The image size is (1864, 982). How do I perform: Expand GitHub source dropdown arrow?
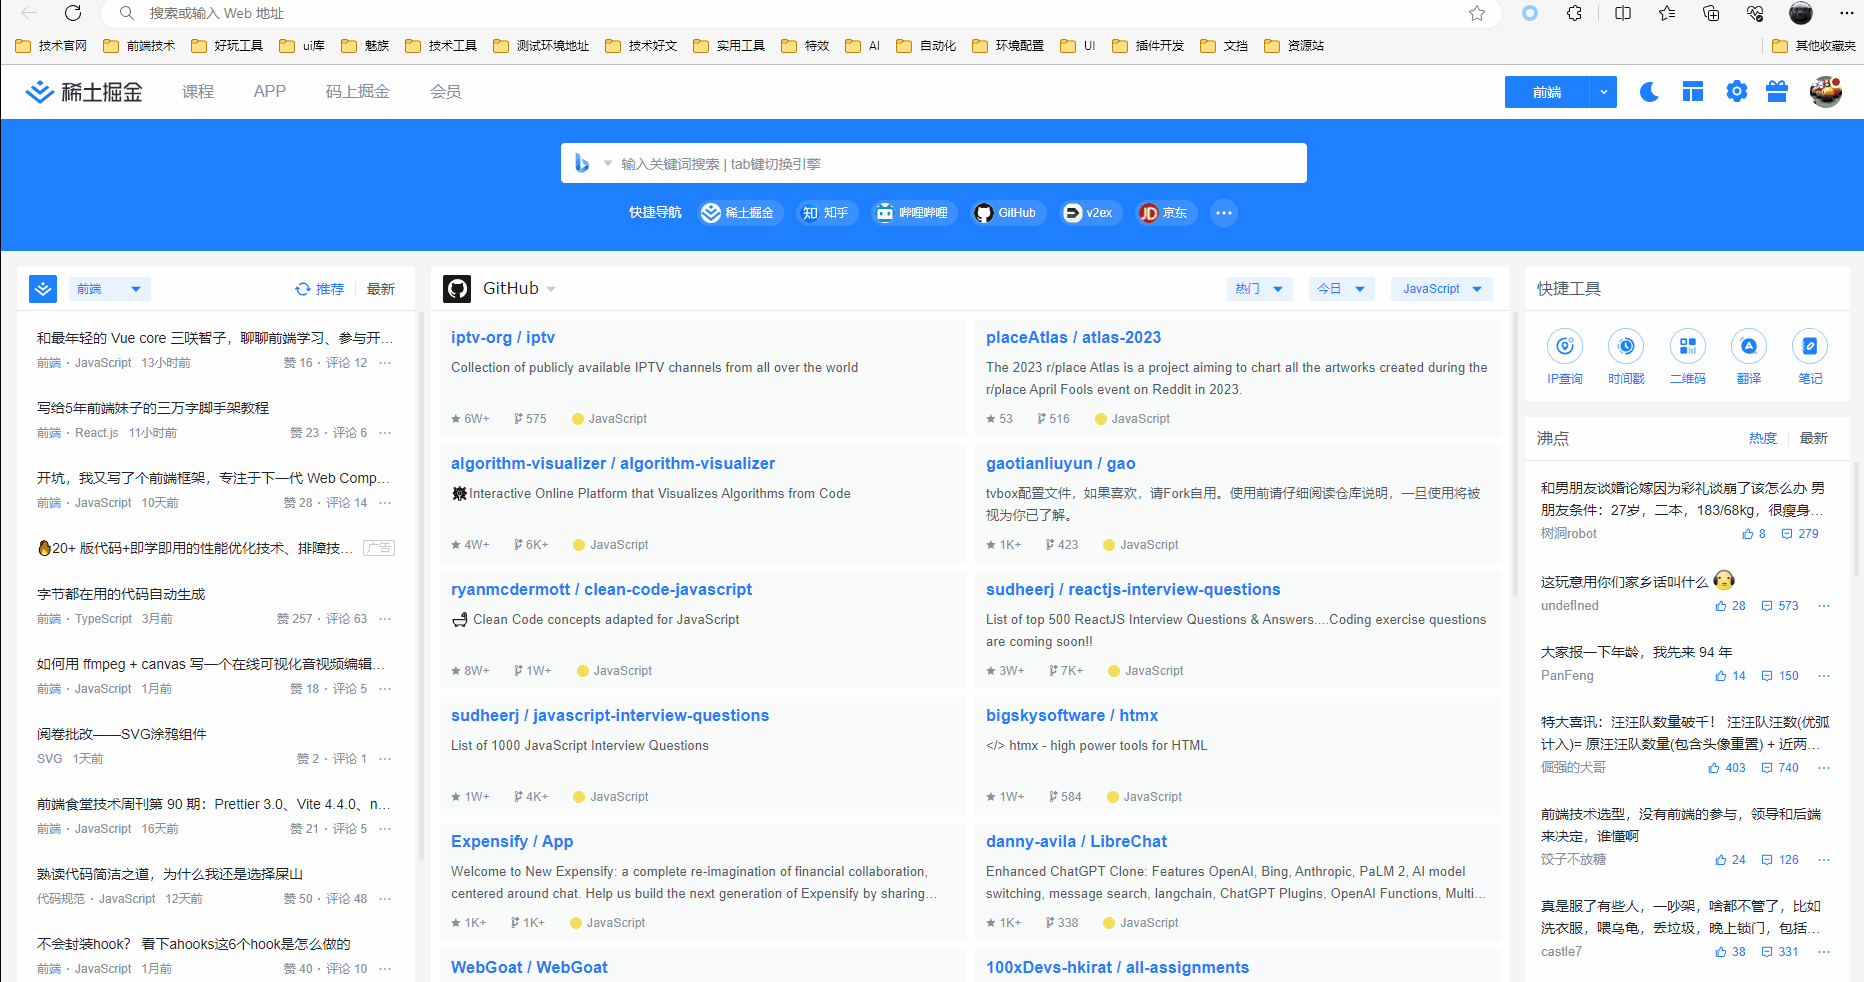[x=551, y=290]
